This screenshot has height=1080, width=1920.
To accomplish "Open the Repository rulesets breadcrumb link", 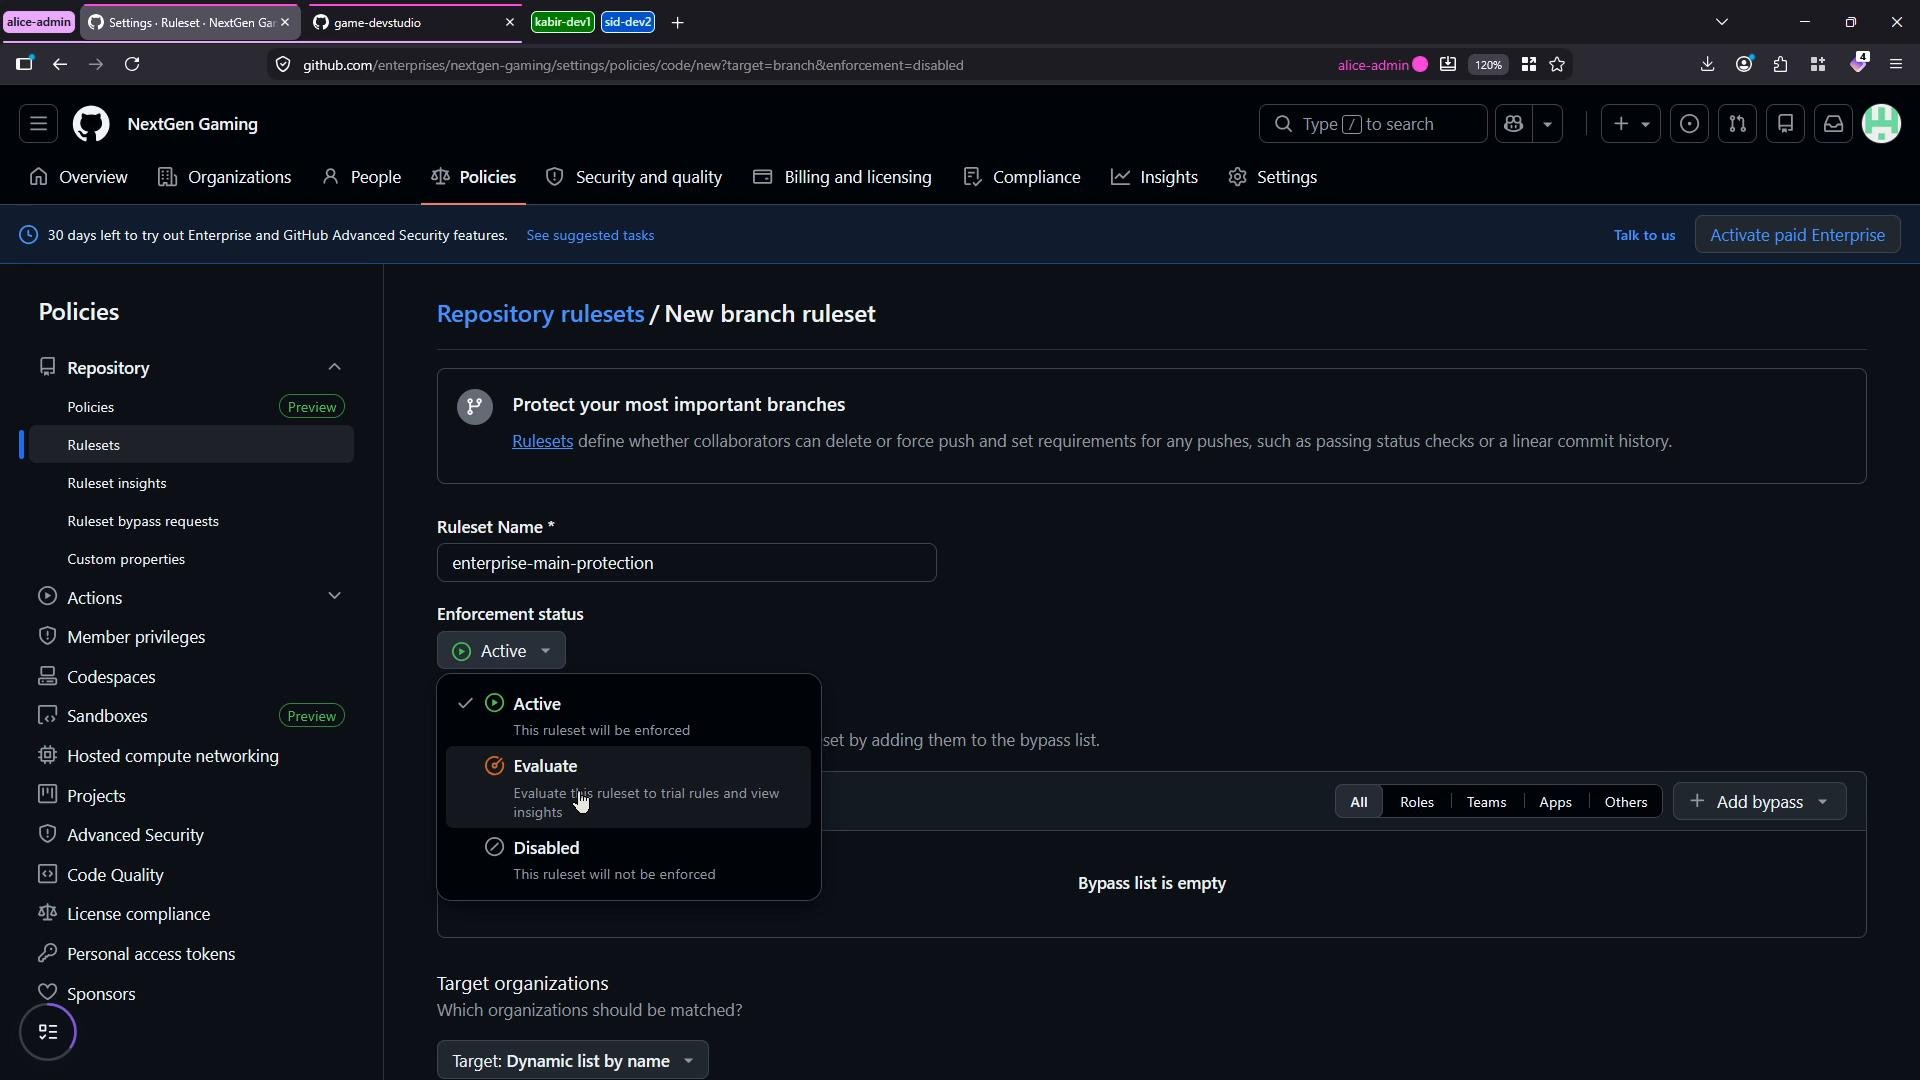I will (x=540, y=314).
